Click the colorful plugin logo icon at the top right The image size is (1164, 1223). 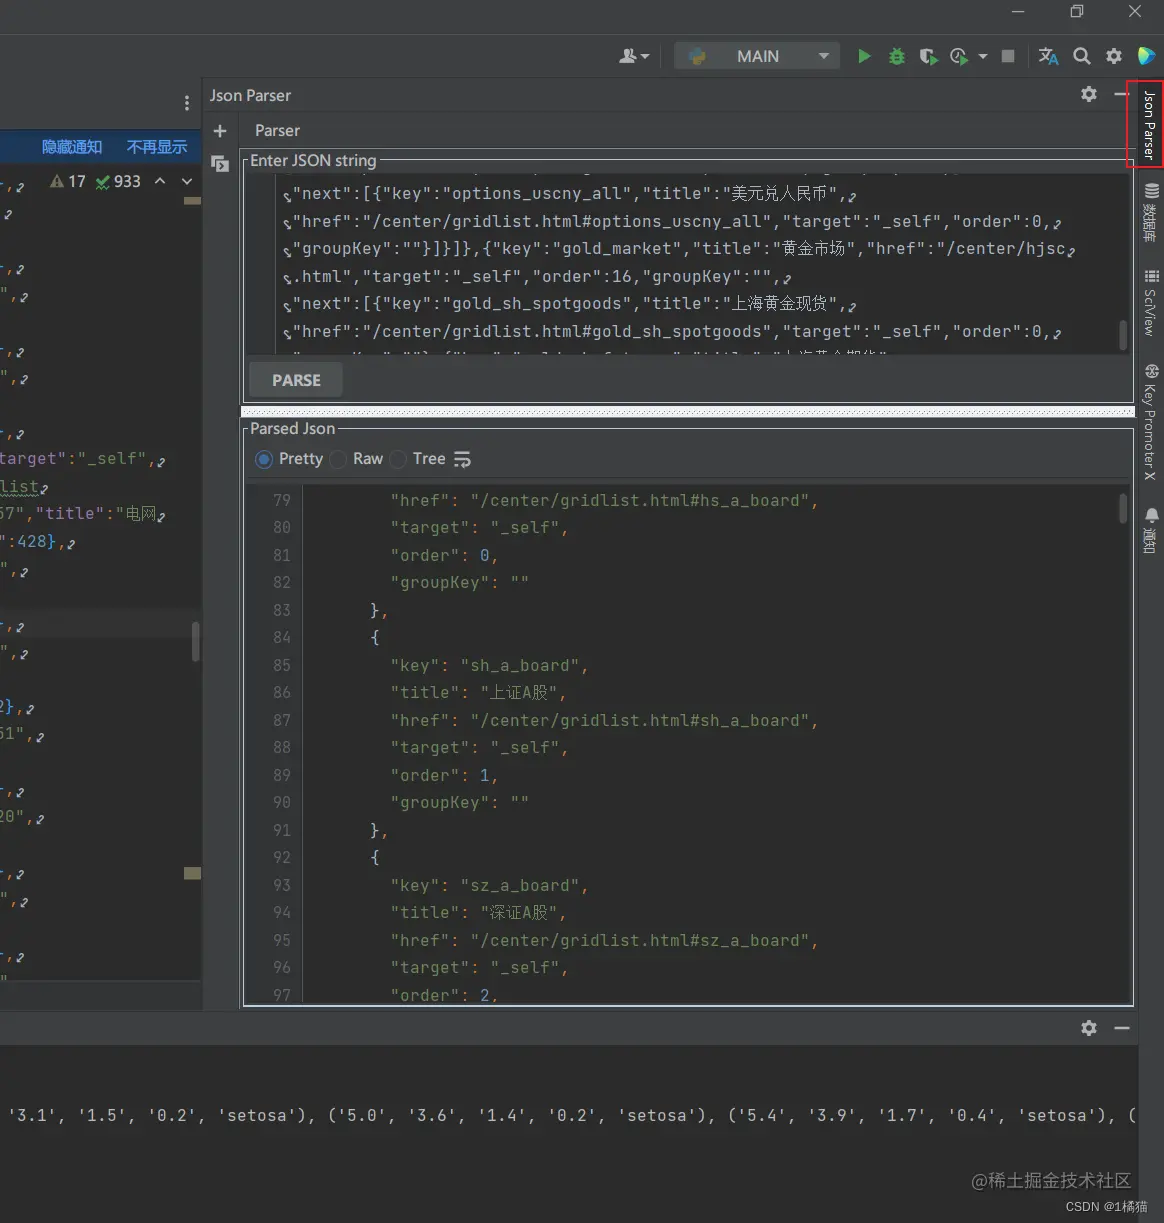[x=1147, y=56]
